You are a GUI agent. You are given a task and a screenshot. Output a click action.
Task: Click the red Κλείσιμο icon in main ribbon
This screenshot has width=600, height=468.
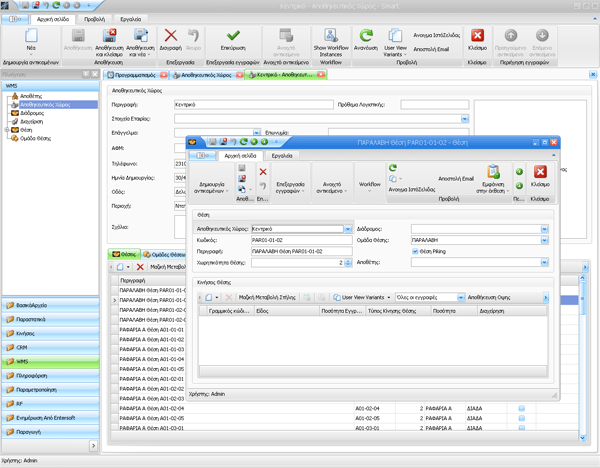[477, 37]
